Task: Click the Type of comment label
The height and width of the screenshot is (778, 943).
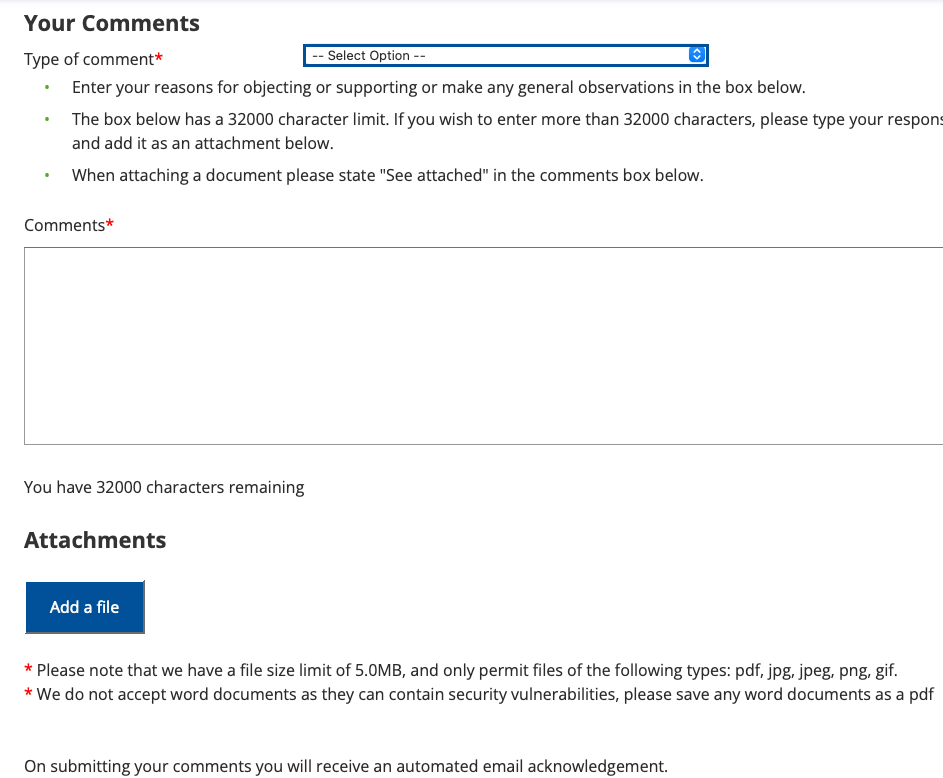Action: (x=89, y=59)
